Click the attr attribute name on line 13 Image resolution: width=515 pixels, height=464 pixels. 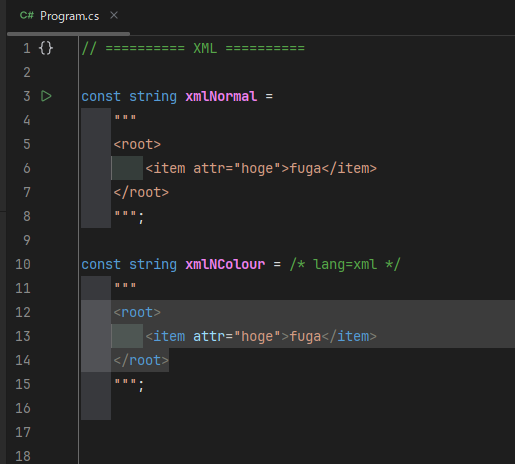pyautogui.click(x=209, y=336)
